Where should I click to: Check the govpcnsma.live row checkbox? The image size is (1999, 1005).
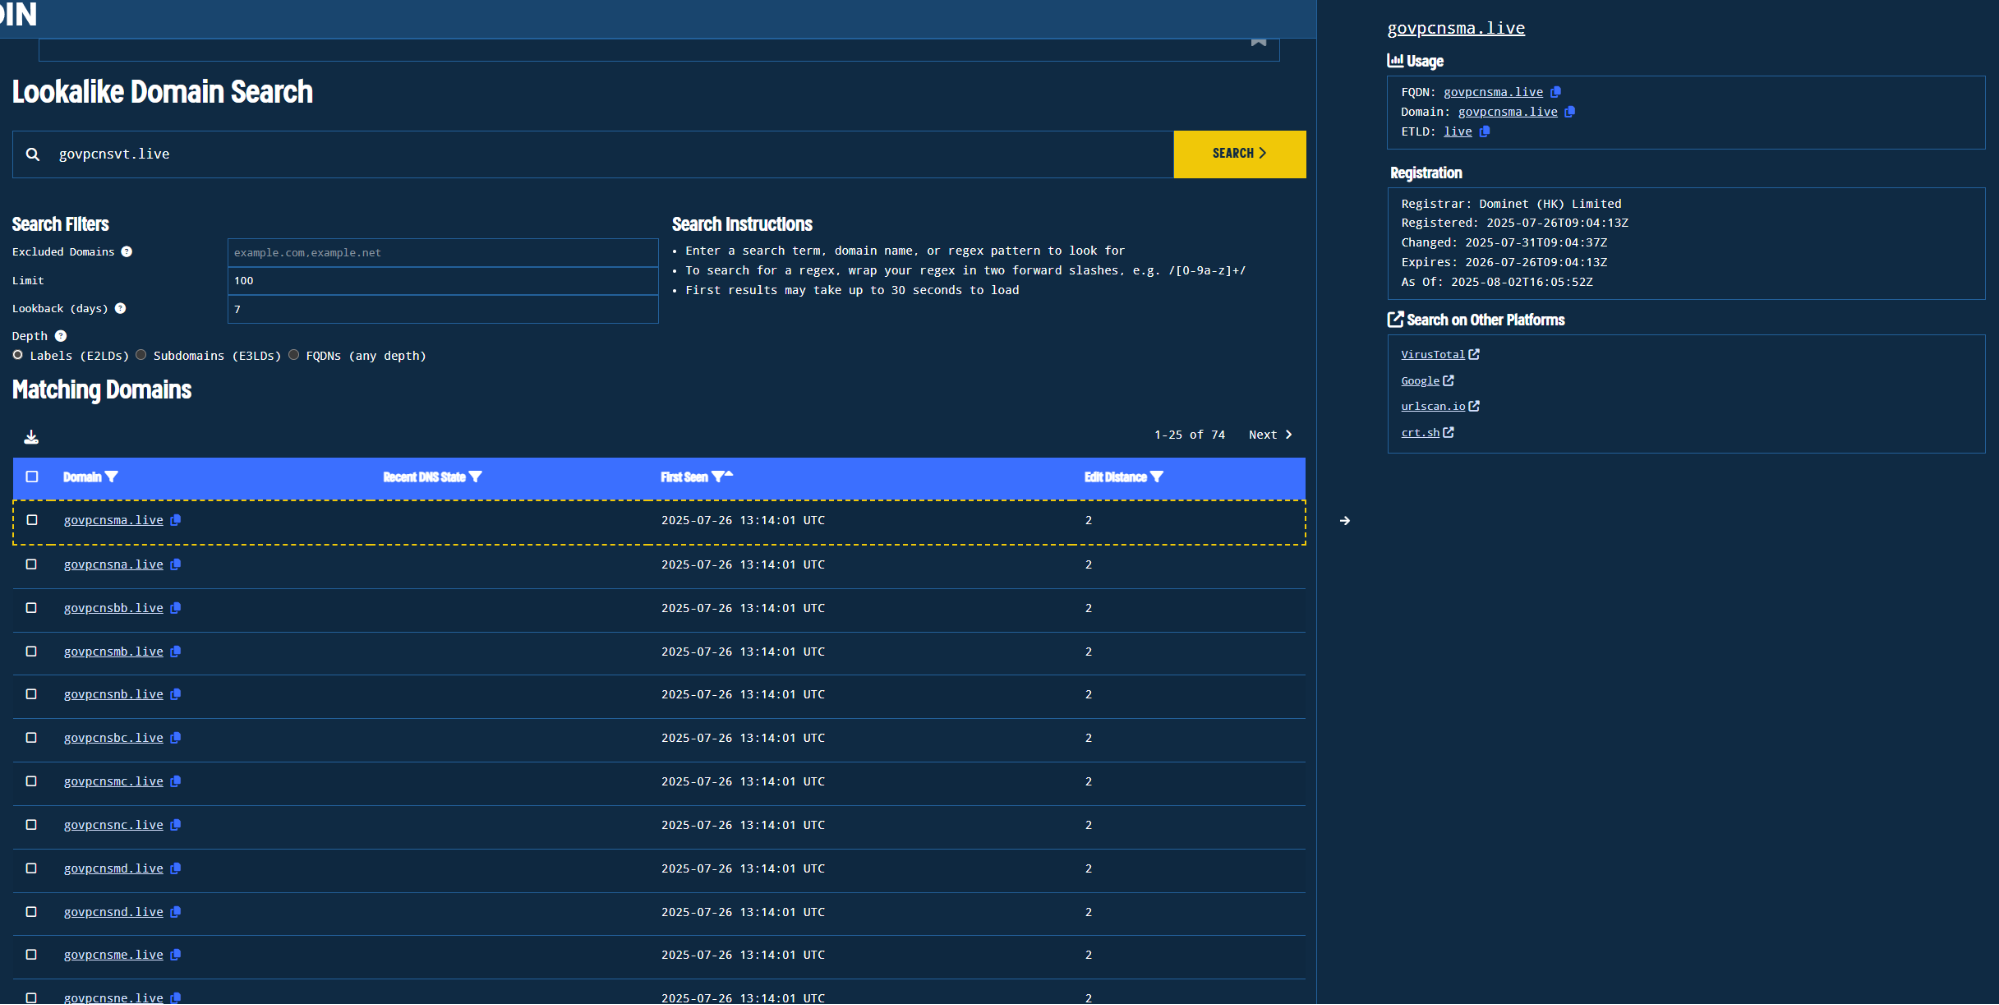tap(32, 520)
